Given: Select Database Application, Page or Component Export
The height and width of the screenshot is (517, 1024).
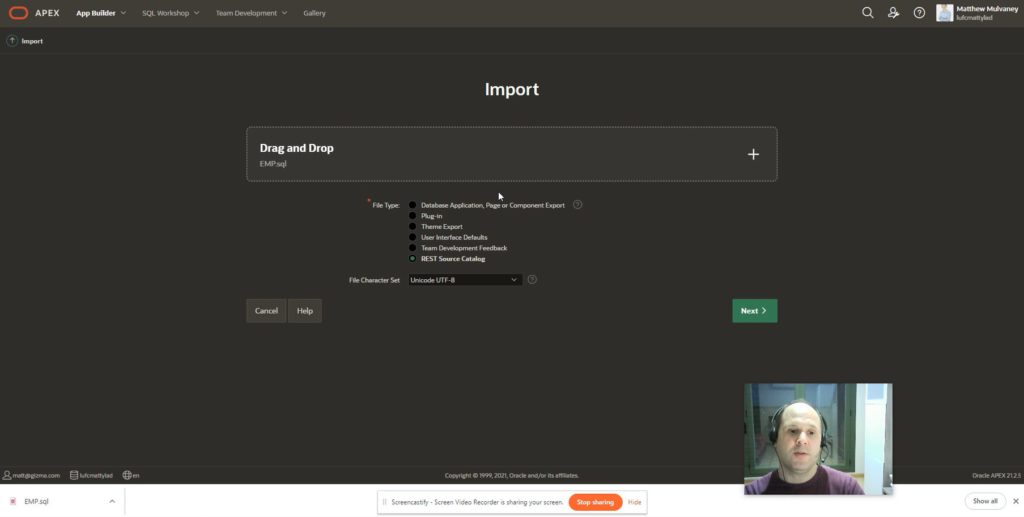Looking at the screenshot, I should point(412,205).
